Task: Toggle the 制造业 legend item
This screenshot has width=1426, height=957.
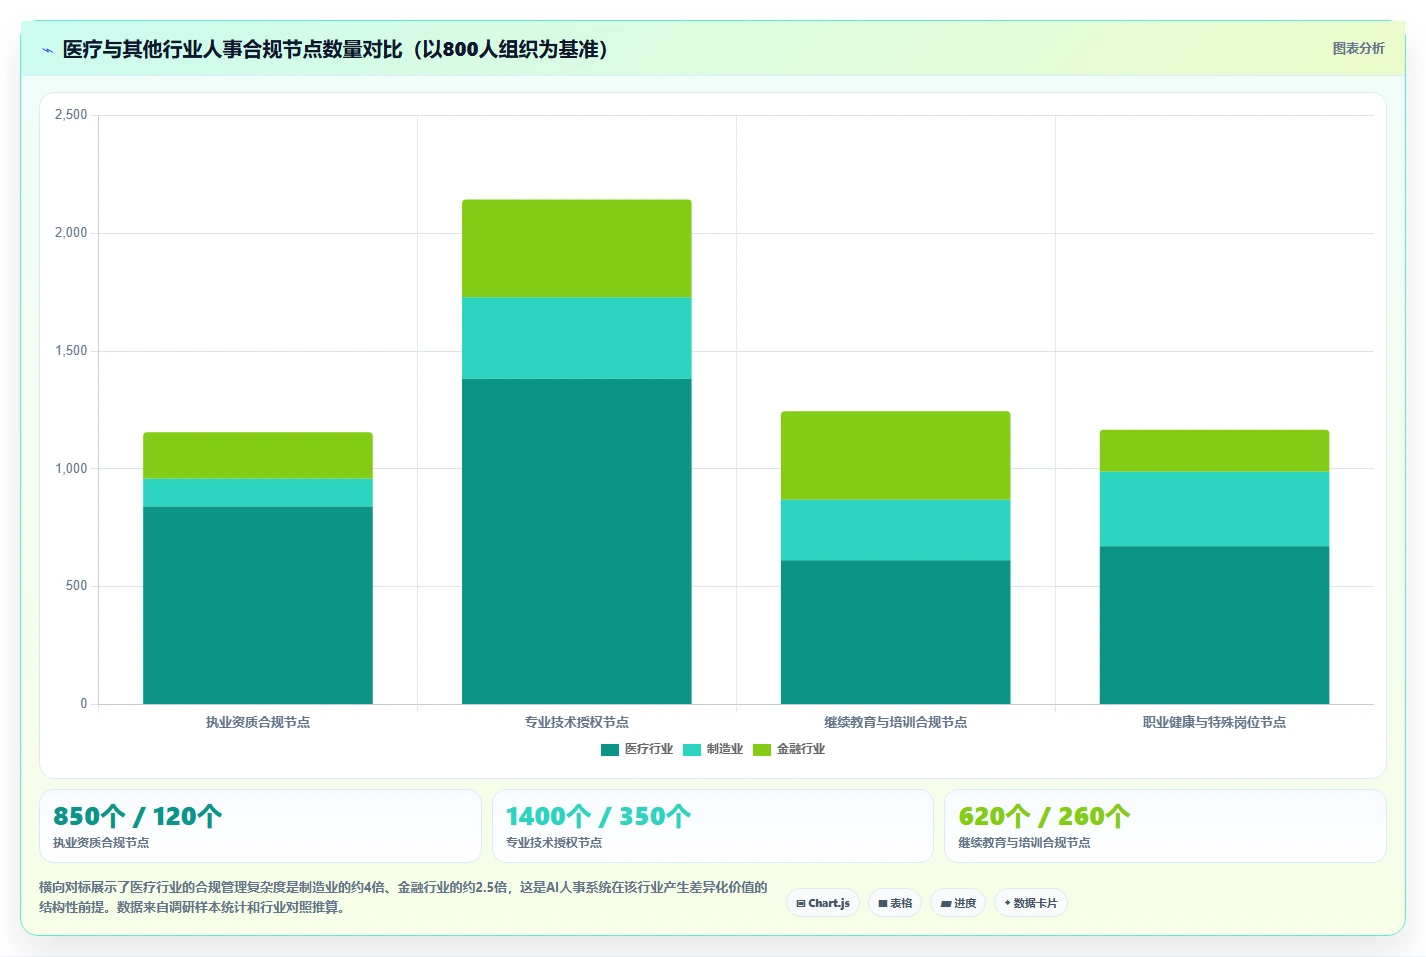Action: click(713, 749)
